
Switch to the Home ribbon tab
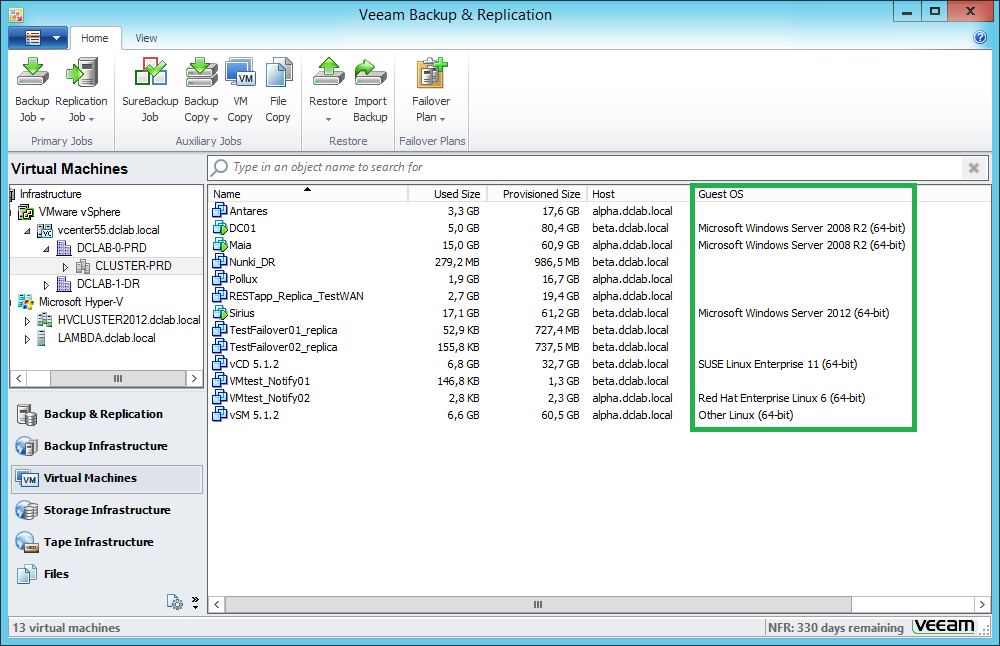point(94,38)
